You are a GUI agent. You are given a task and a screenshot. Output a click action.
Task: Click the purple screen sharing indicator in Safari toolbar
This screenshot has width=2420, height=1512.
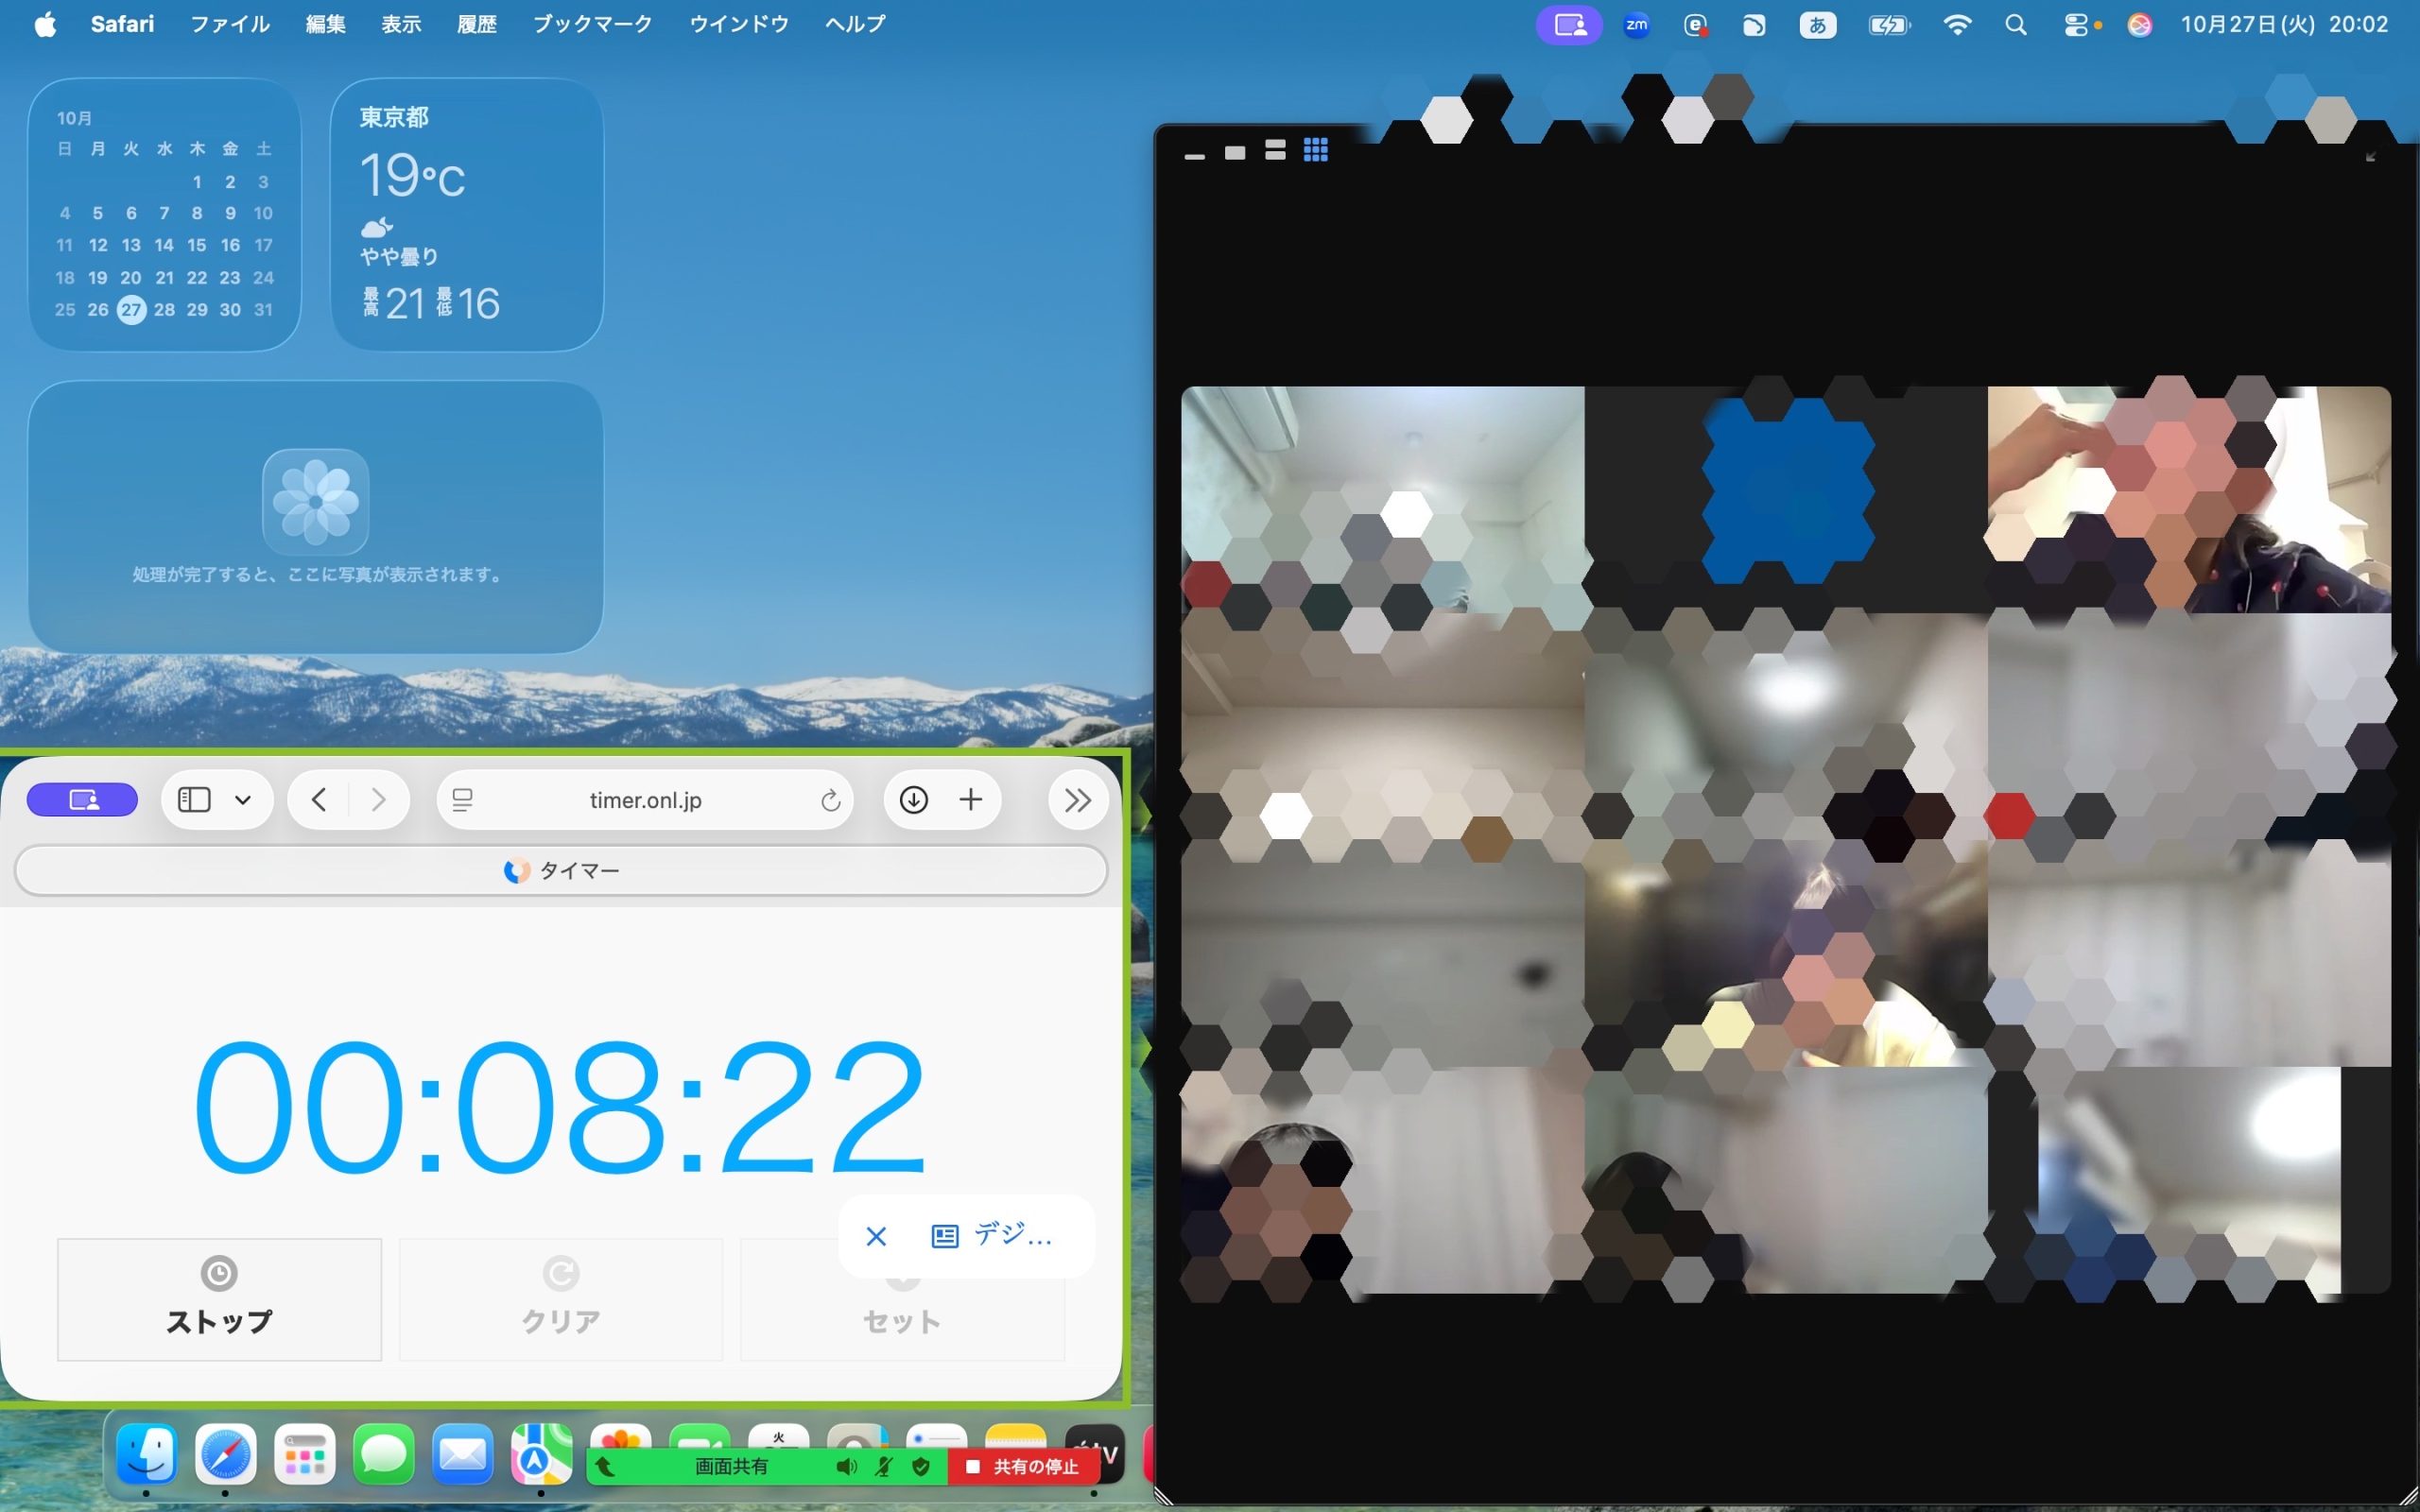click(82, 800)
